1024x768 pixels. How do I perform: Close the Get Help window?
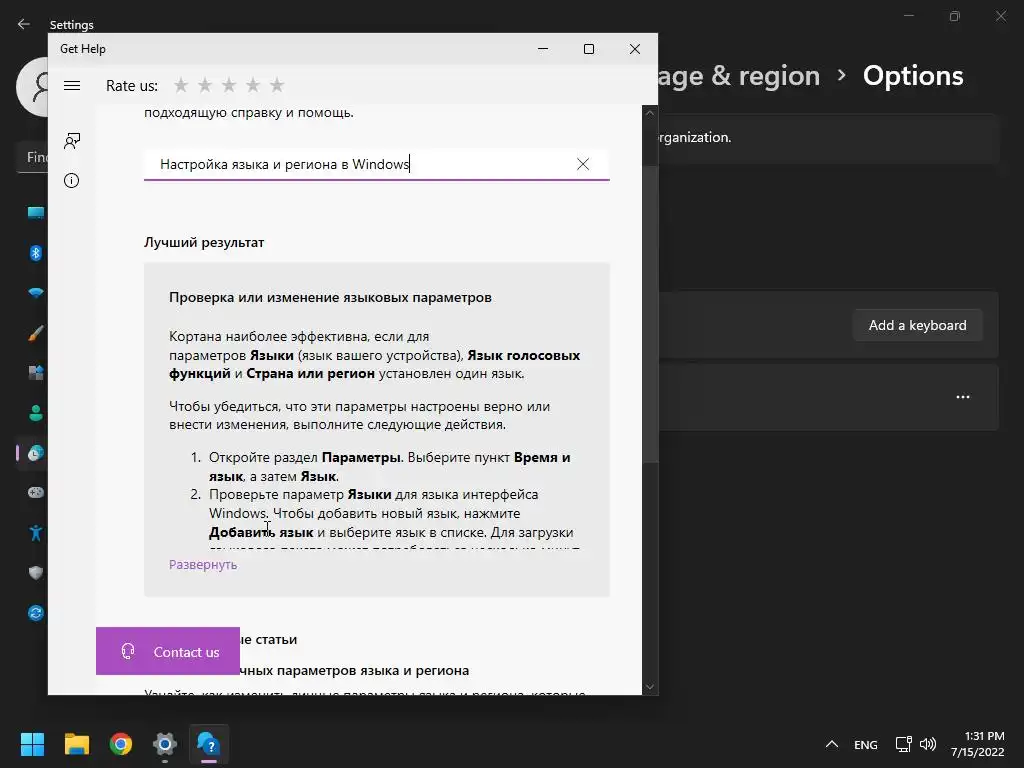click(635, 49)
